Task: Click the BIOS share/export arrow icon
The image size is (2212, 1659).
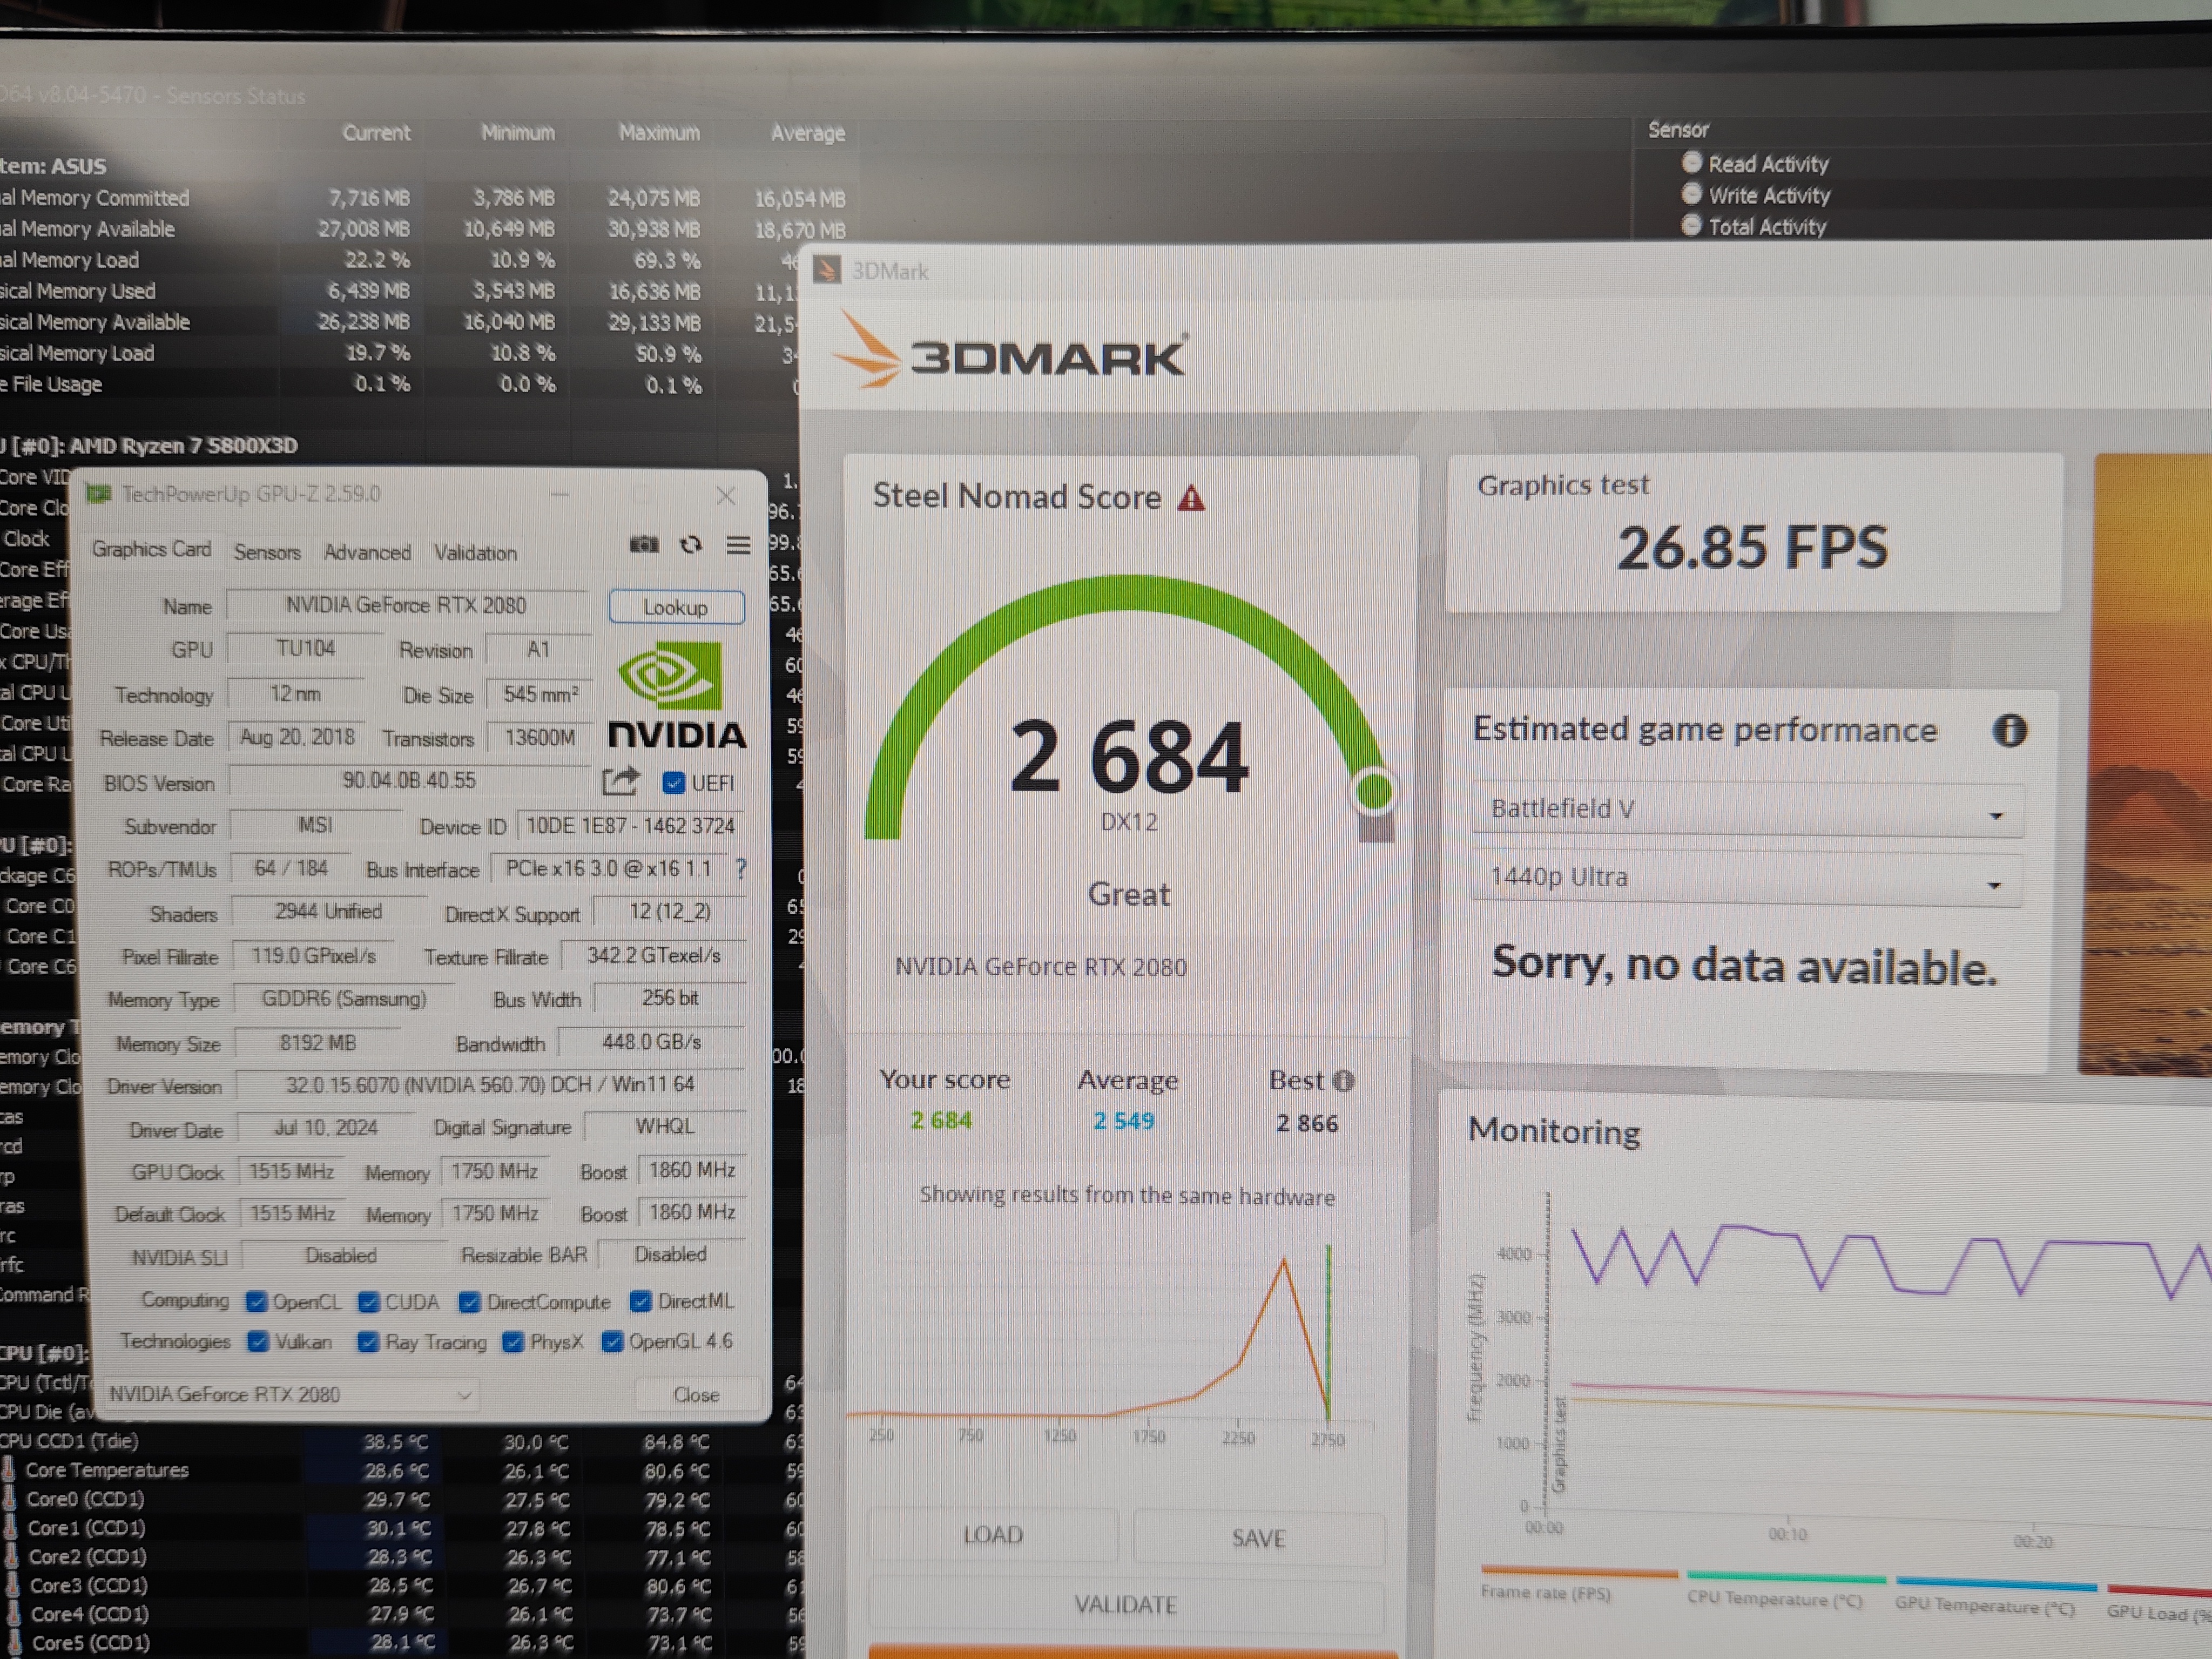Action: point(620,781)
